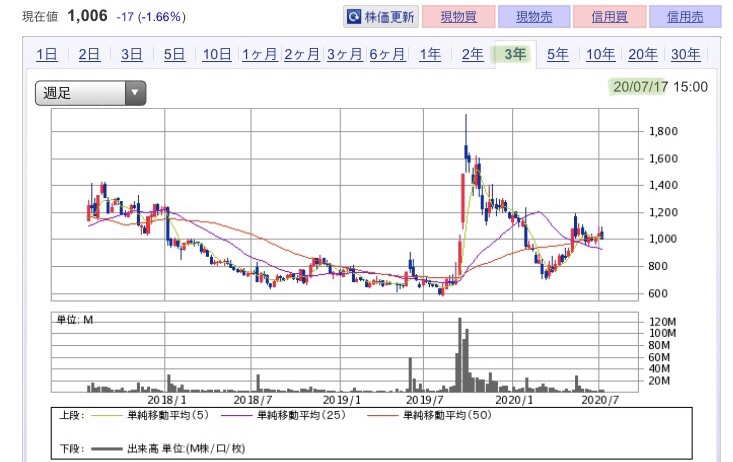This screenshot has height=462, width=733.
Task: Show the 20年 chart range
Action: click(643, 54)
